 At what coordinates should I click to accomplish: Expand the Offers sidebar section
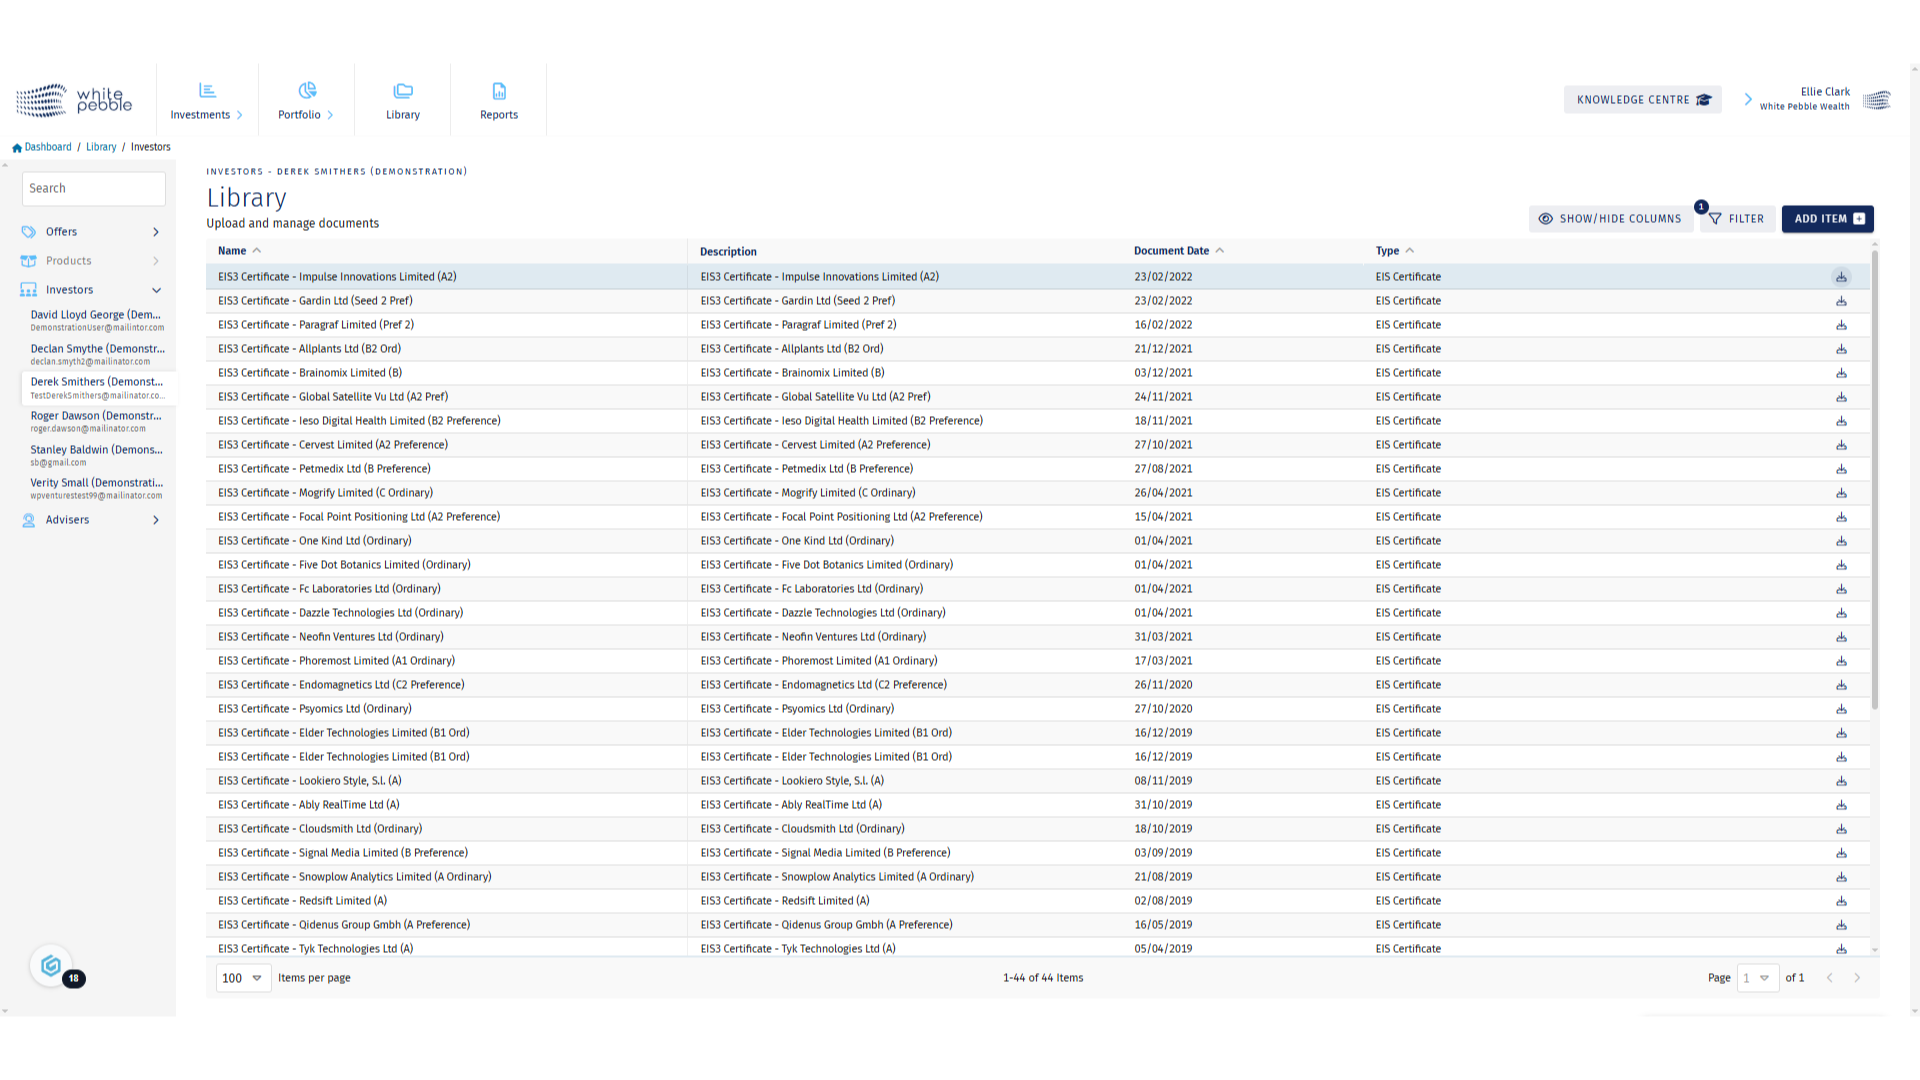point(156,232)
